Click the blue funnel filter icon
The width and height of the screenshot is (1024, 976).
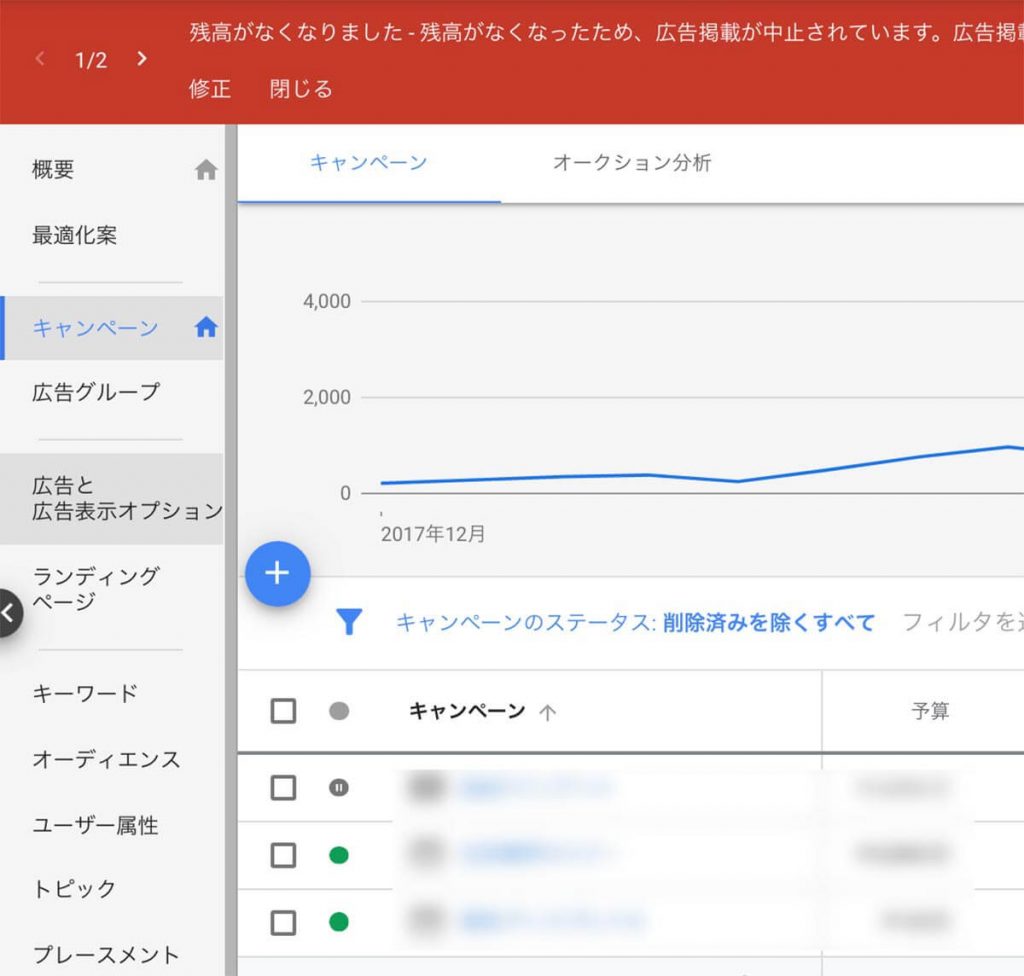pos(349,622)
